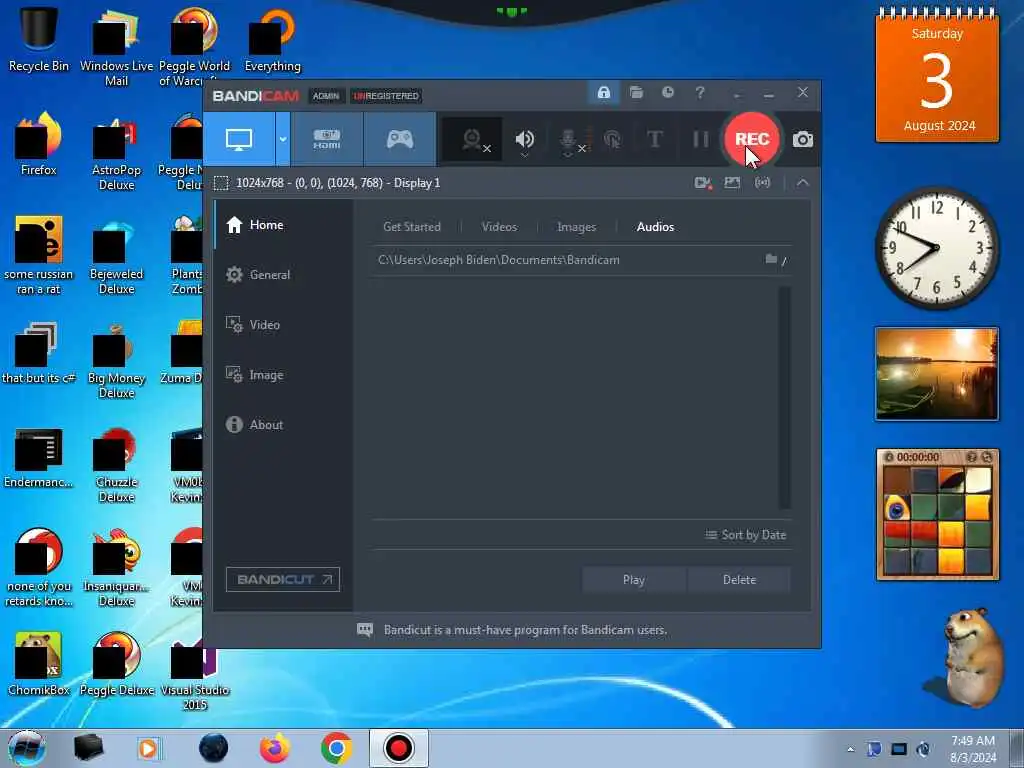
Task: Click the dashed rectangle capture area icon
Action: pyautogui.click(x=221, y=183)
